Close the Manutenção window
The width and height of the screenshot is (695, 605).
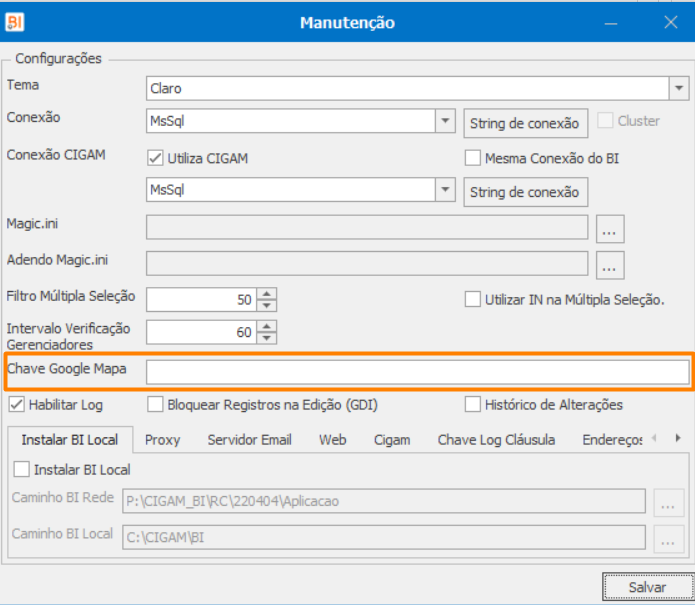pos(671,22)
